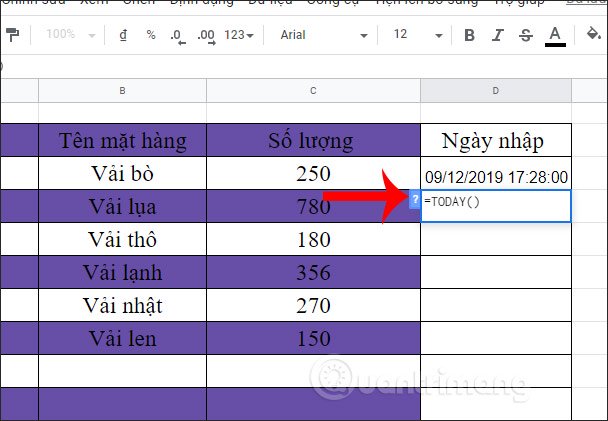Toggle italic formatting
Image resolution: width=608 pixels, height=421 pixels.
click(497, 35)
